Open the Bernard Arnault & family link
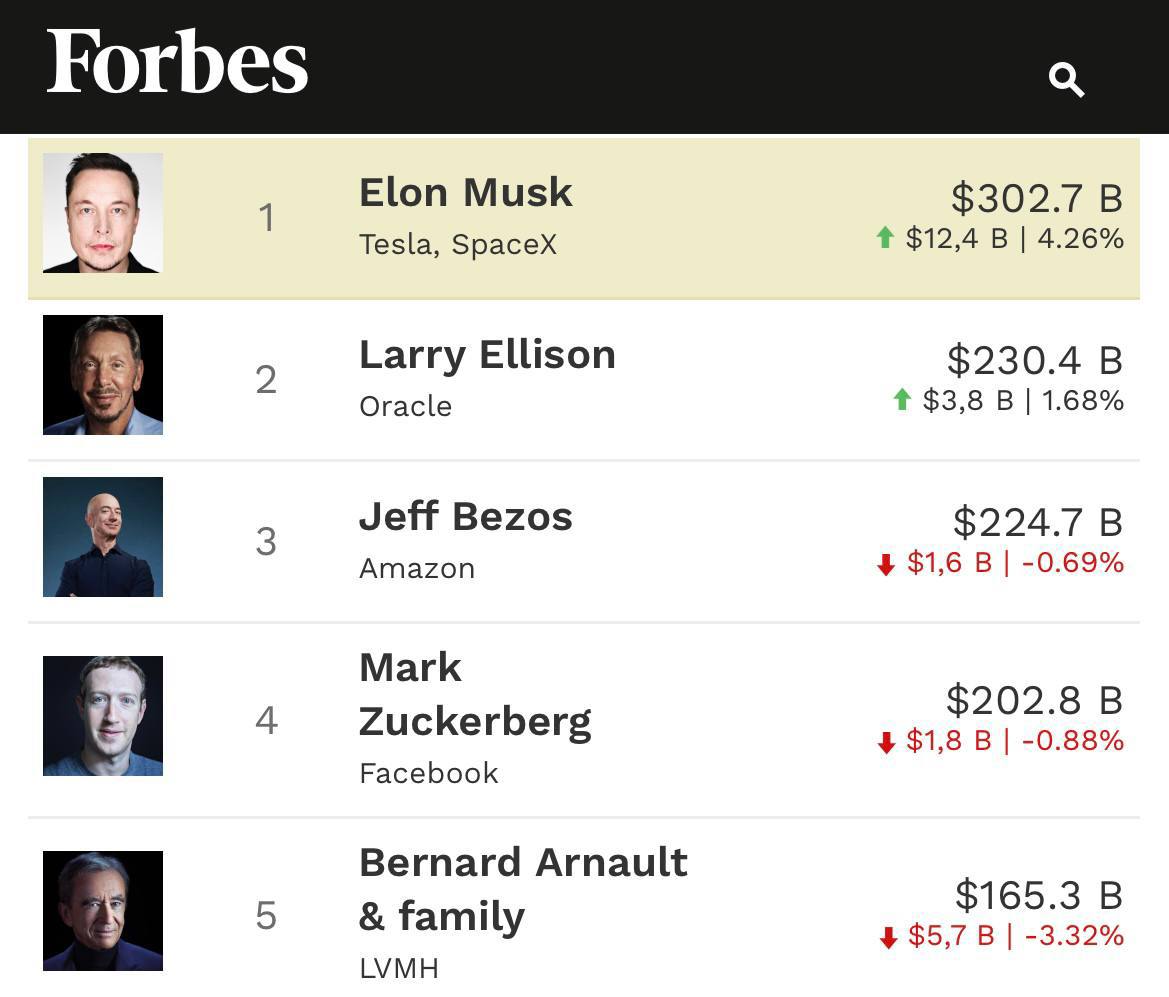The width and height of the screenshot is (1169, 997). pos(522,889)
